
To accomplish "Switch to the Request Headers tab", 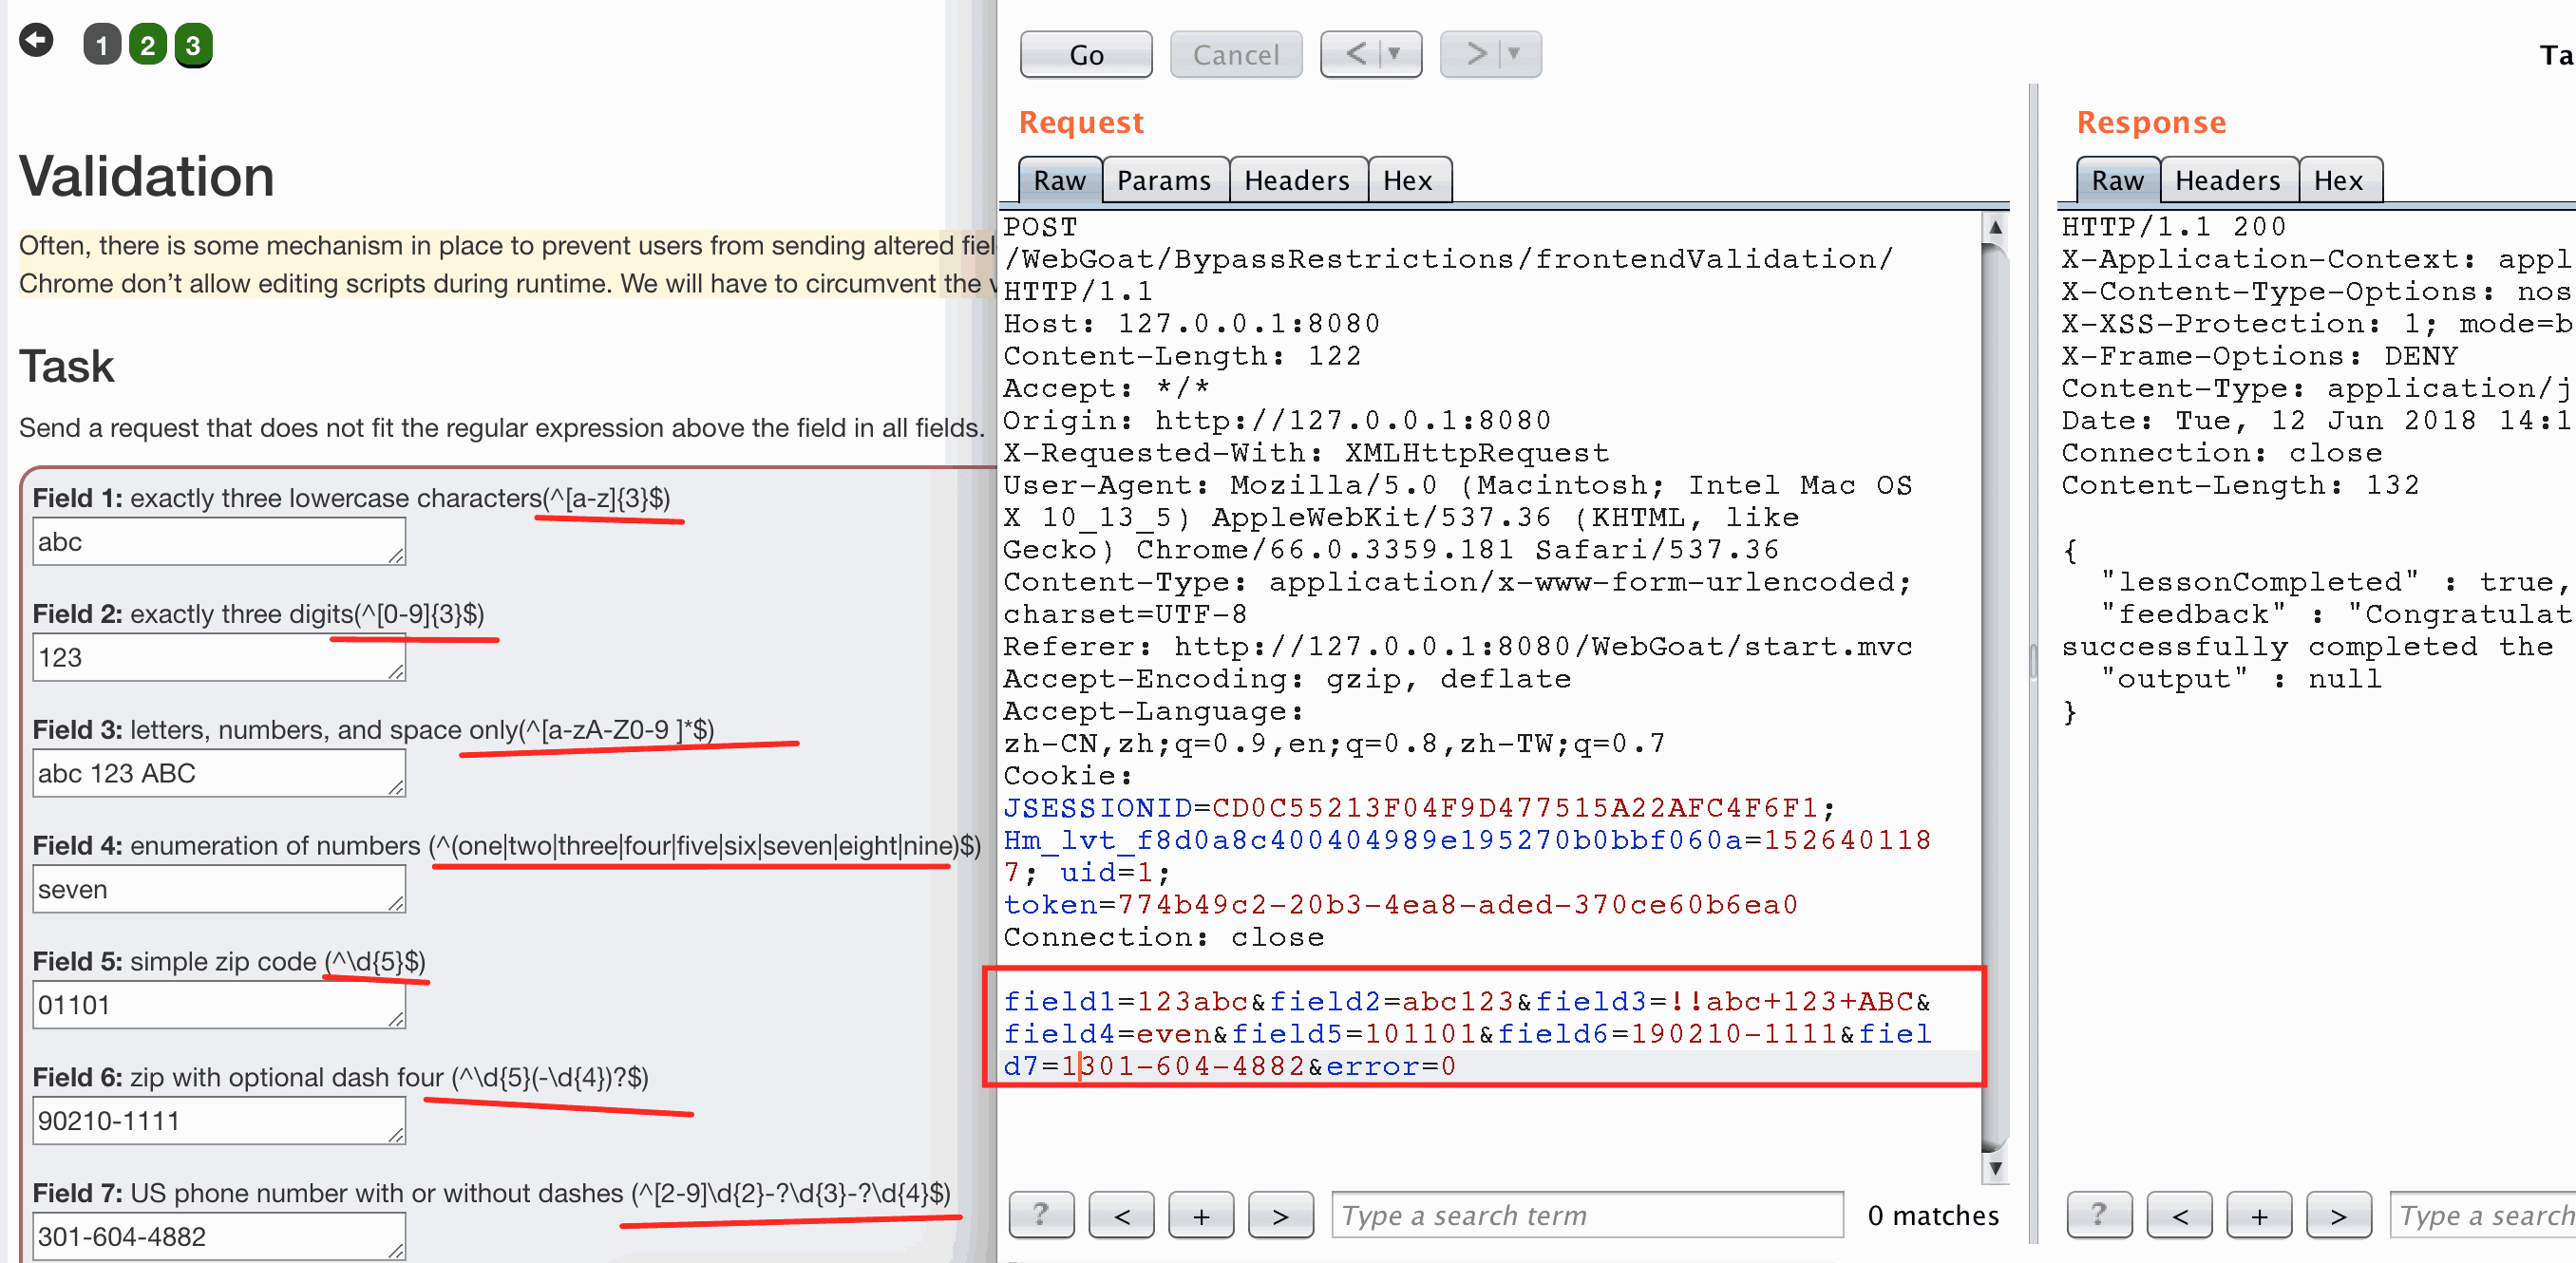I will coord(1297,180).
